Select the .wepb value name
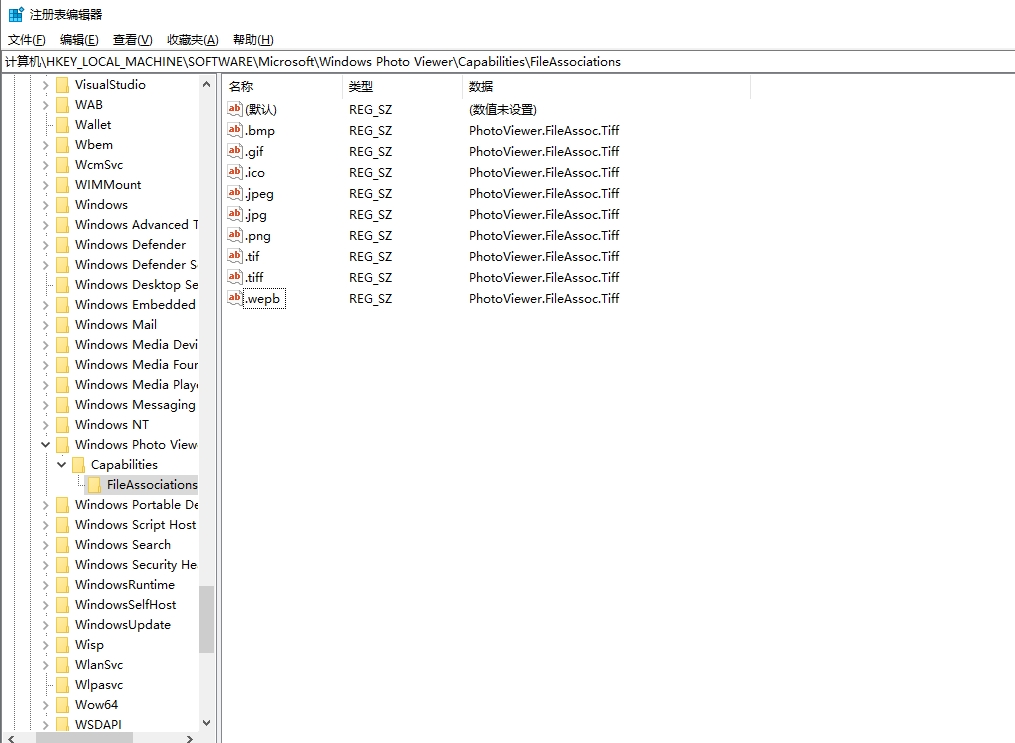1015x743 pixels. pos(263,298)
